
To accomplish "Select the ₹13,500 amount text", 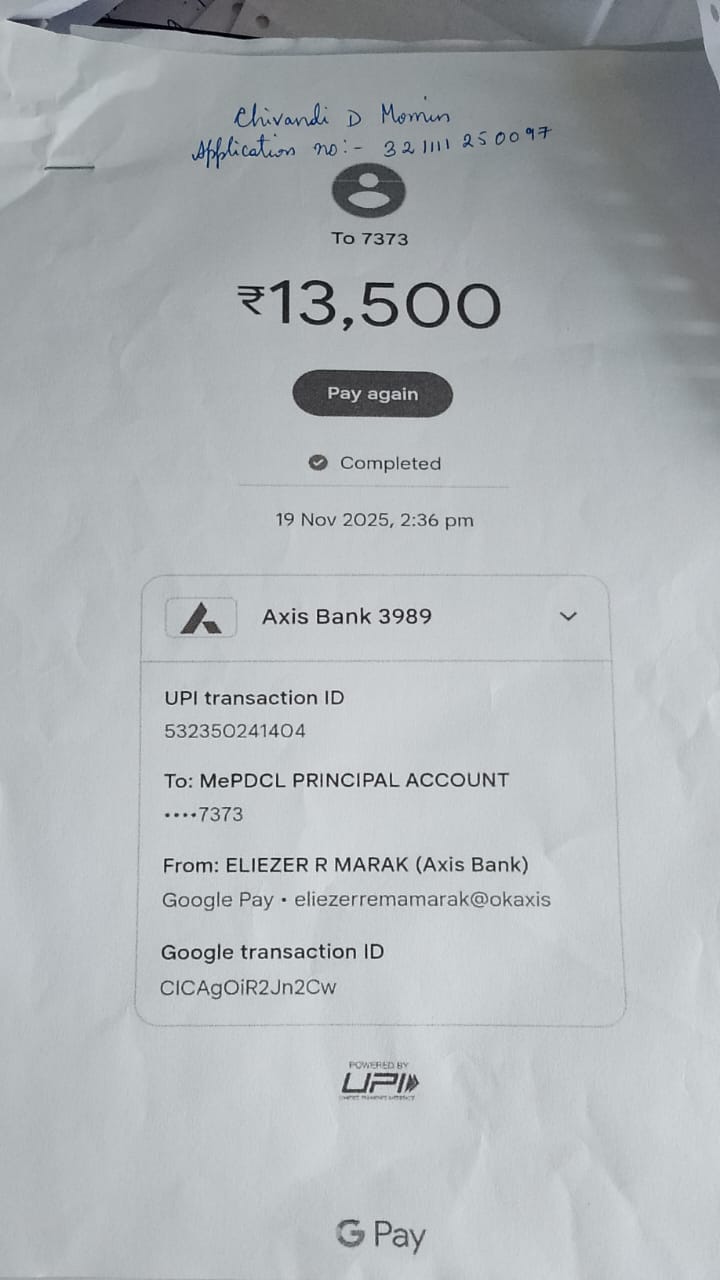I will coord(369,305).
